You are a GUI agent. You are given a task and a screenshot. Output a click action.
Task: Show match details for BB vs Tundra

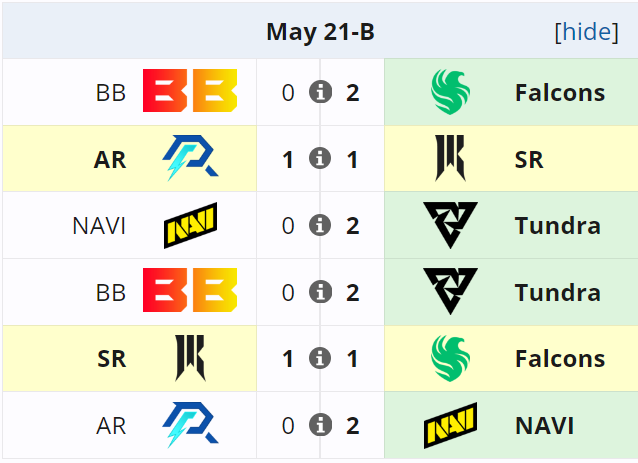pyautogui.click(x=320, y=292)
